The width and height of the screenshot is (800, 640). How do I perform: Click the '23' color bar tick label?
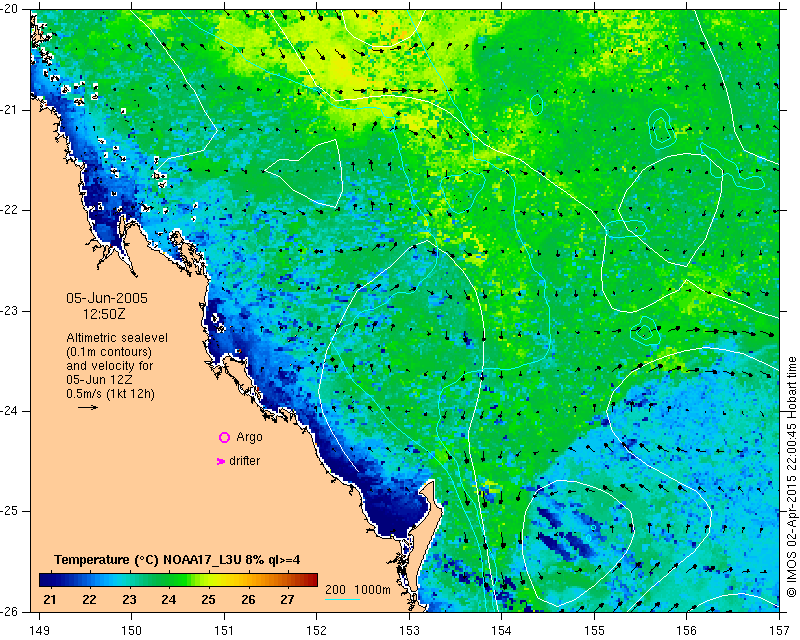(129, 599)
